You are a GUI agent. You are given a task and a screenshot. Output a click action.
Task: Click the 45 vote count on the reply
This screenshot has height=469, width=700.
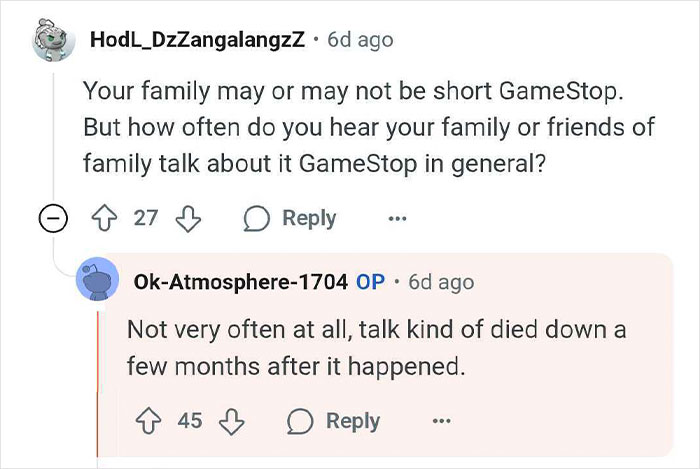[190, 421]
